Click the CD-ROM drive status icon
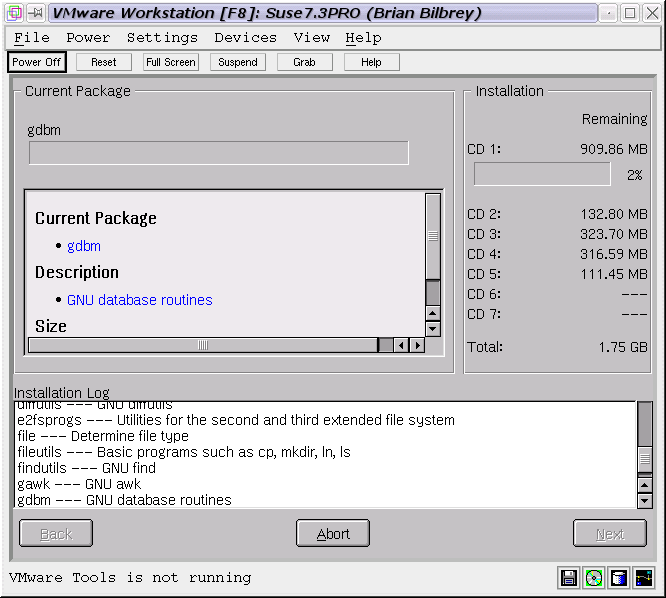This screenshot has width=666, height=598. pyautogui.click(x=594, y=578)
